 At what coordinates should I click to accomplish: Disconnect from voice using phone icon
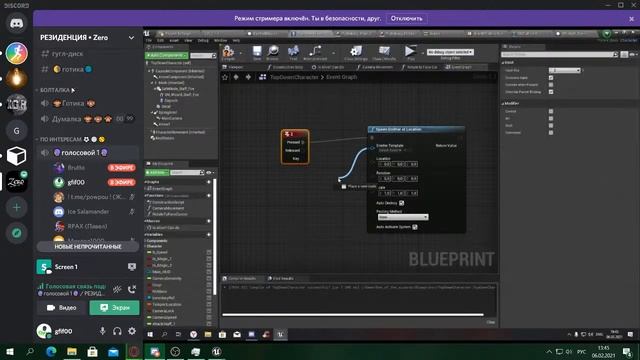point(132,289)
